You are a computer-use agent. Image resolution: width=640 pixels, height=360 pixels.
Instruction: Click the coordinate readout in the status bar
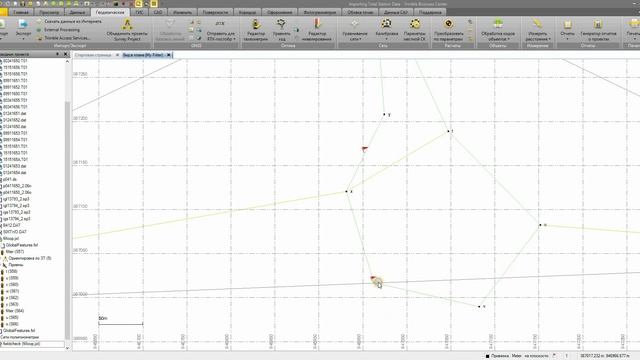(x=604, y=356)
